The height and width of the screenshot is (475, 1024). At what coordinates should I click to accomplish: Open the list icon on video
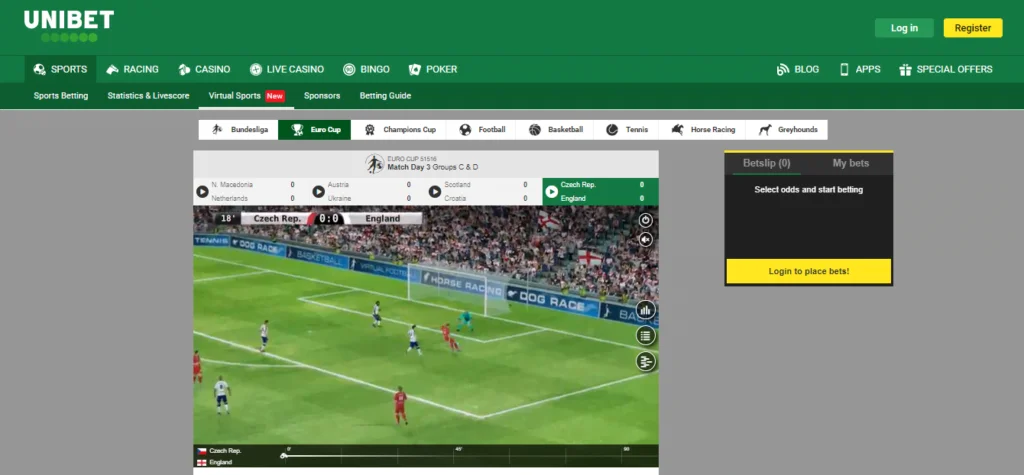tap(646, 336)
